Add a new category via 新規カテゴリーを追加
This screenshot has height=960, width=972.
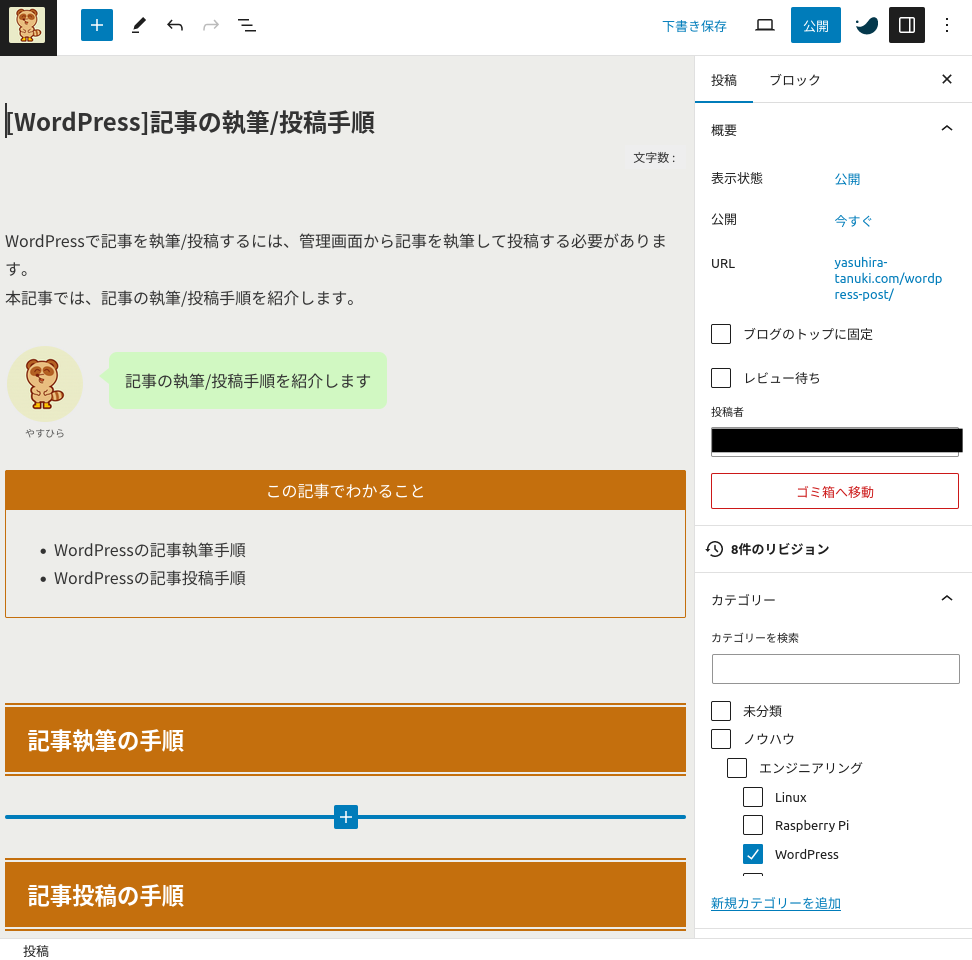point(775,903)
